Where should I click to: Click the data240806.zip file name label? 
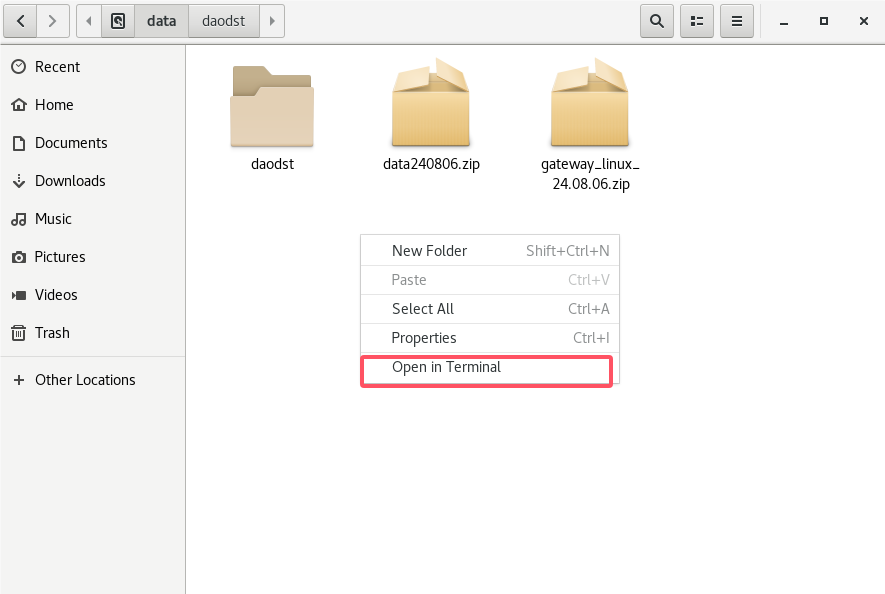click(x=431, y=164)
